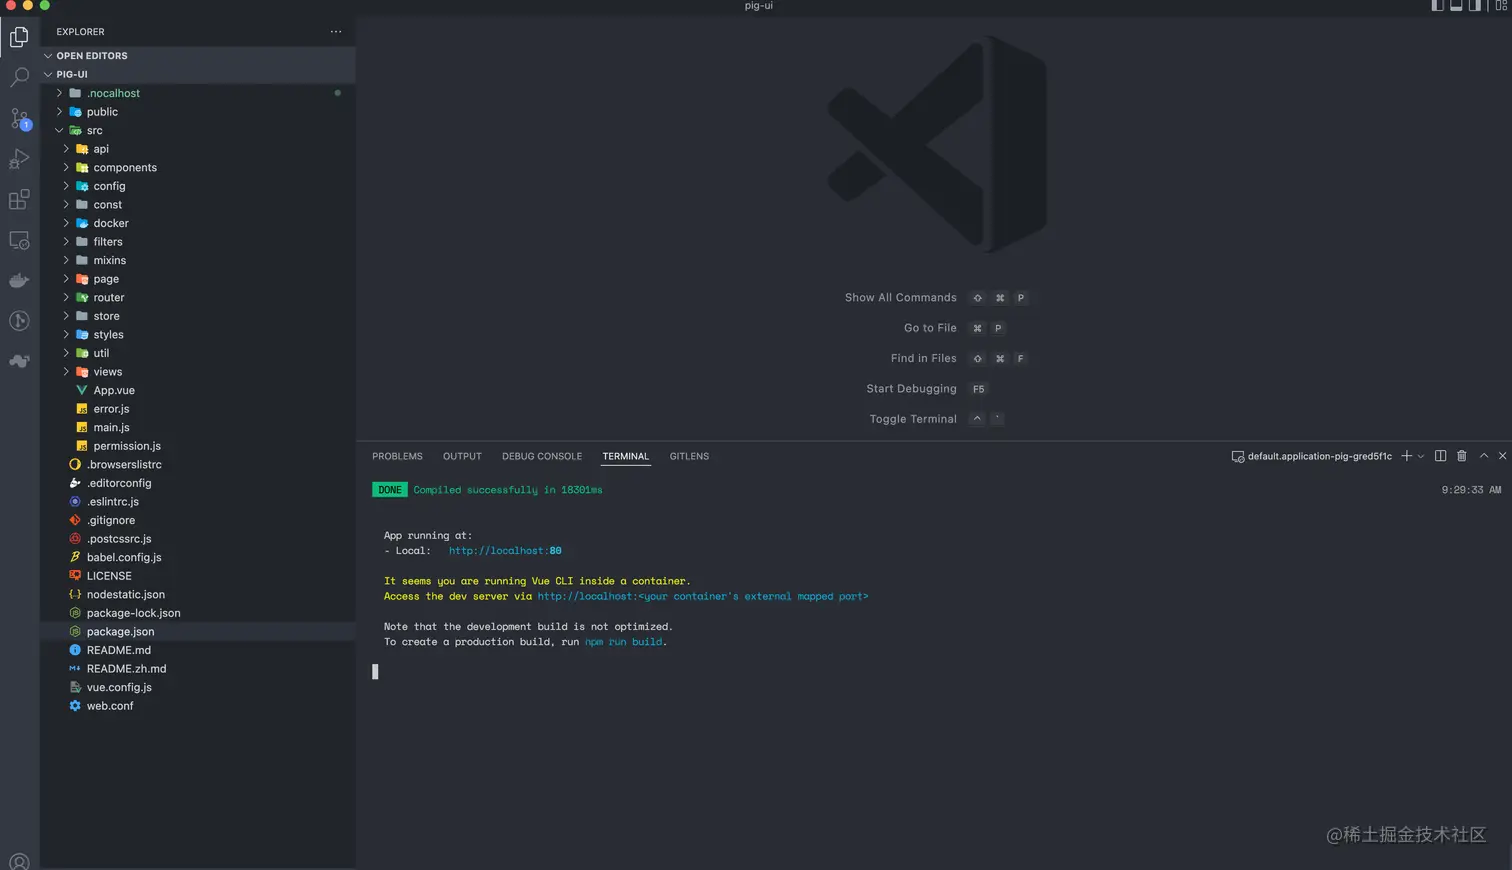This screenshot has height=870, width=1512.
Task: Open vue.config.js file
Action: [x=198, y=687]
